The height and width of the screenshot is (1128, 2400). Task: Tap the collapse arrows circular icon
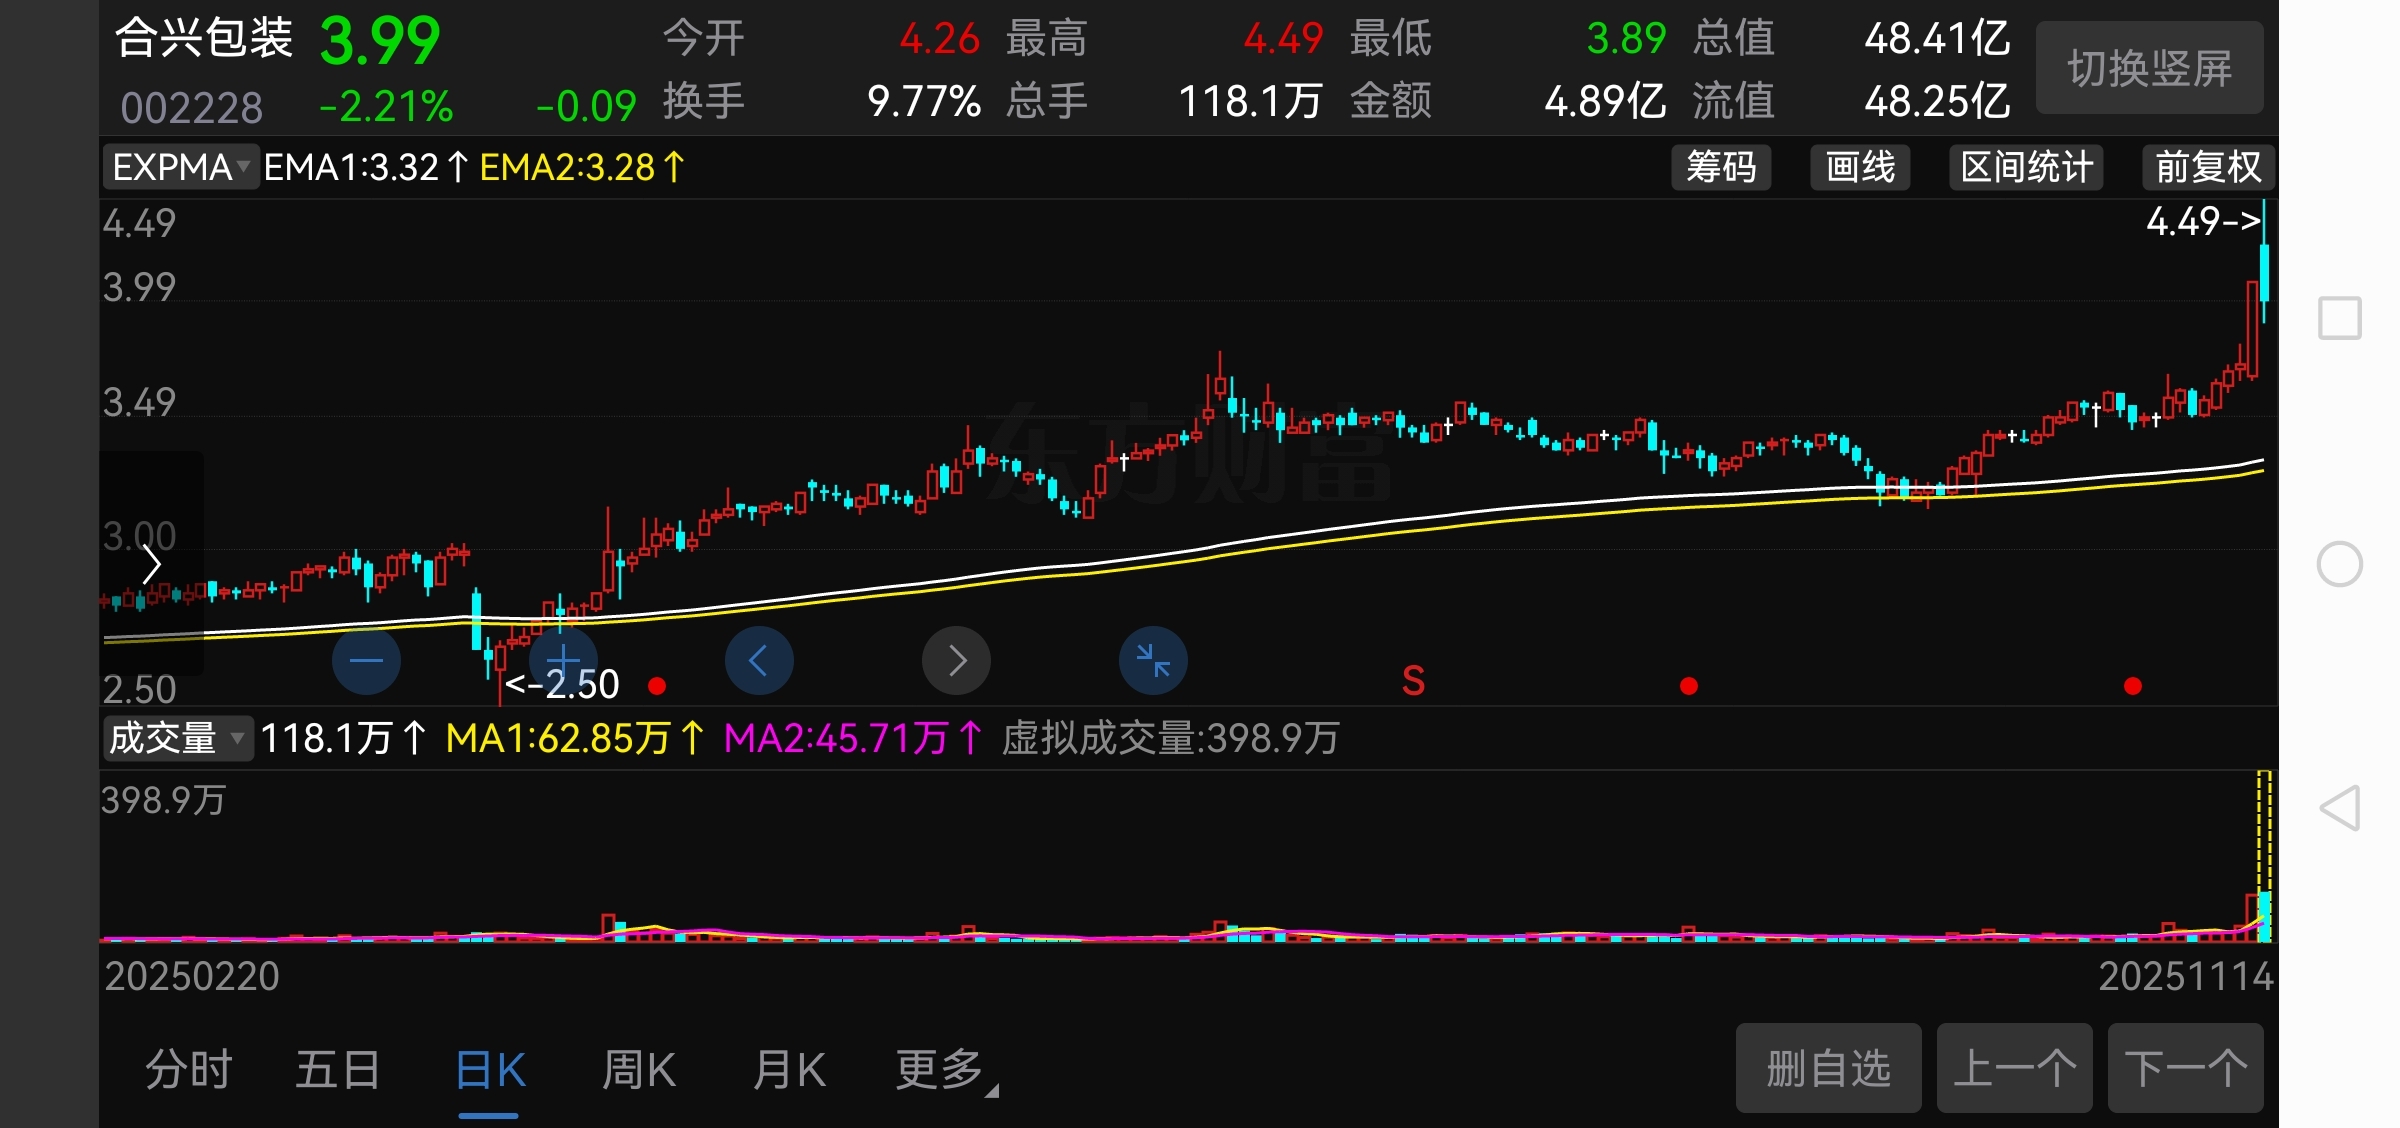pyautogui.click(x=1153, y=661)
